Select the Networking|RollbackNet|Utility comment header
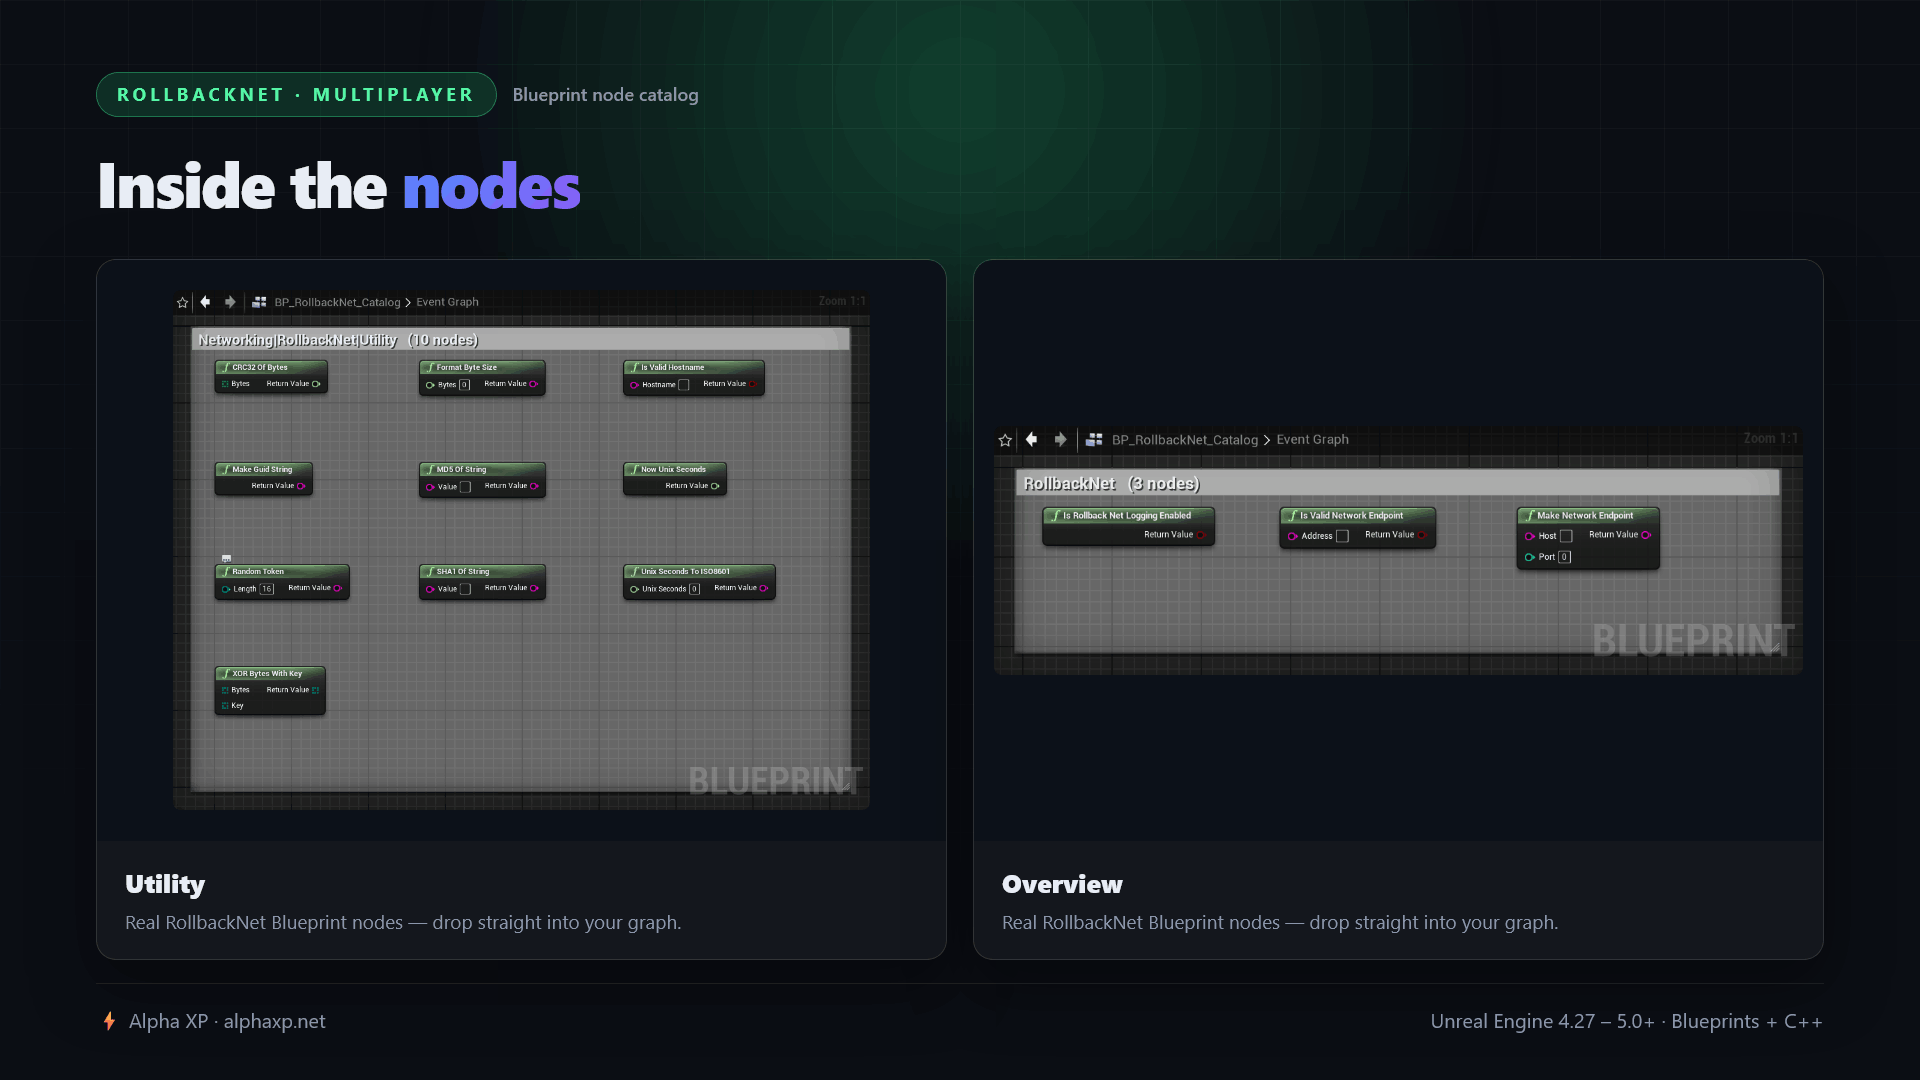The height and width of the screenshot is (1080, 1920). coord(520,340)
